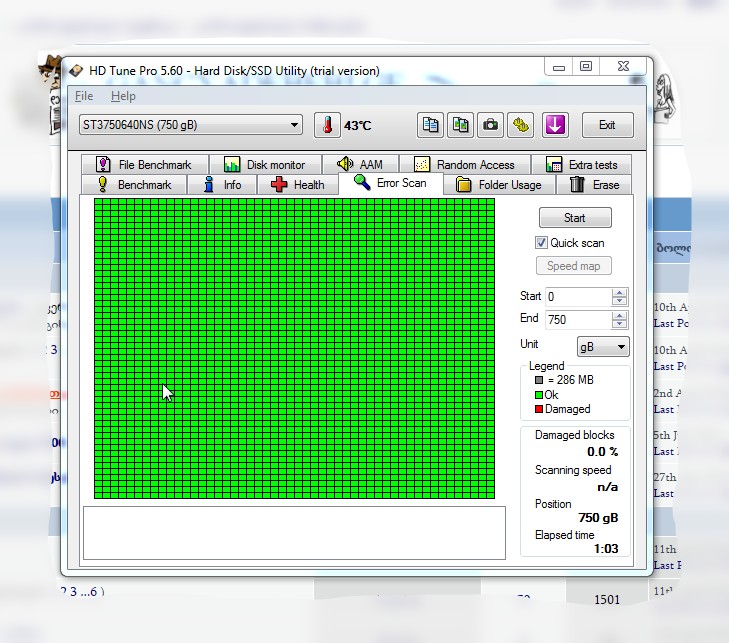Select the Error Scan tab
729x643 pixels.
[x=391, y=183]
